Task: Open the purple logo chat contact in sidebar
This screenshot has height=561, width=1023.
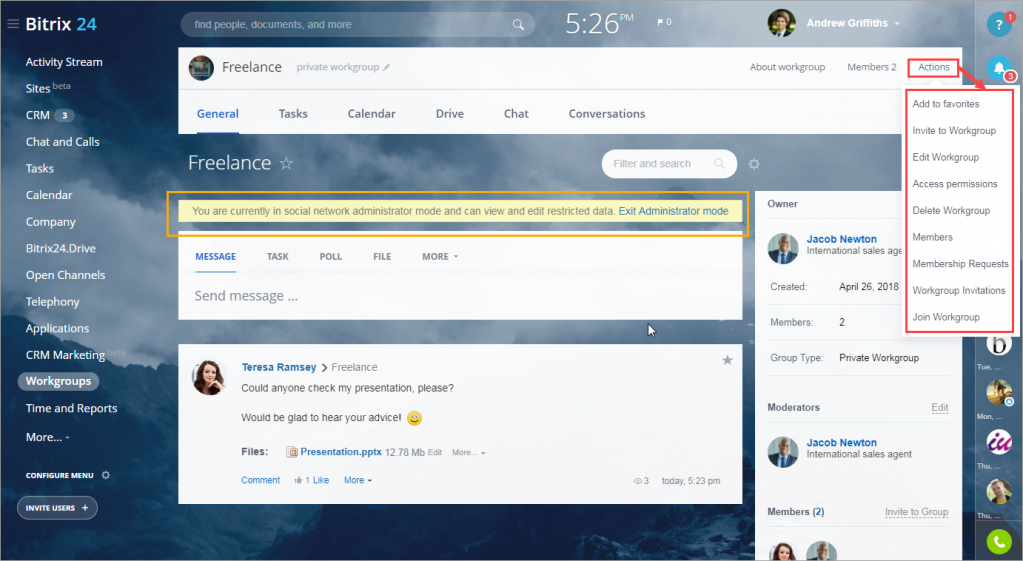Action: [999, 442]
